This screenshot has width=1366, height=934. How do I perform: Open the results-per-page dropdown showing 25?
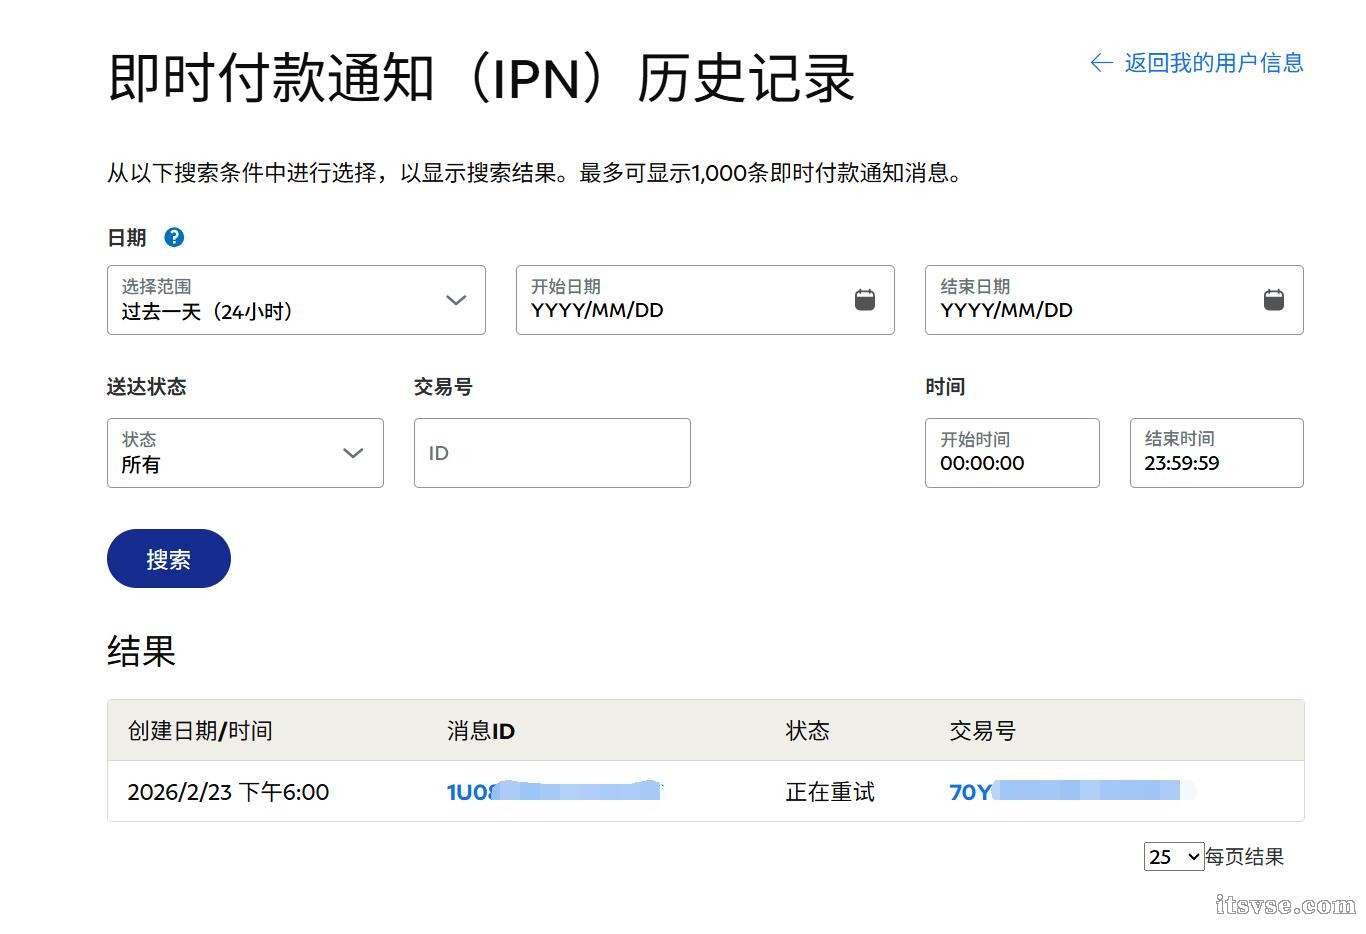click(1173, 856)
